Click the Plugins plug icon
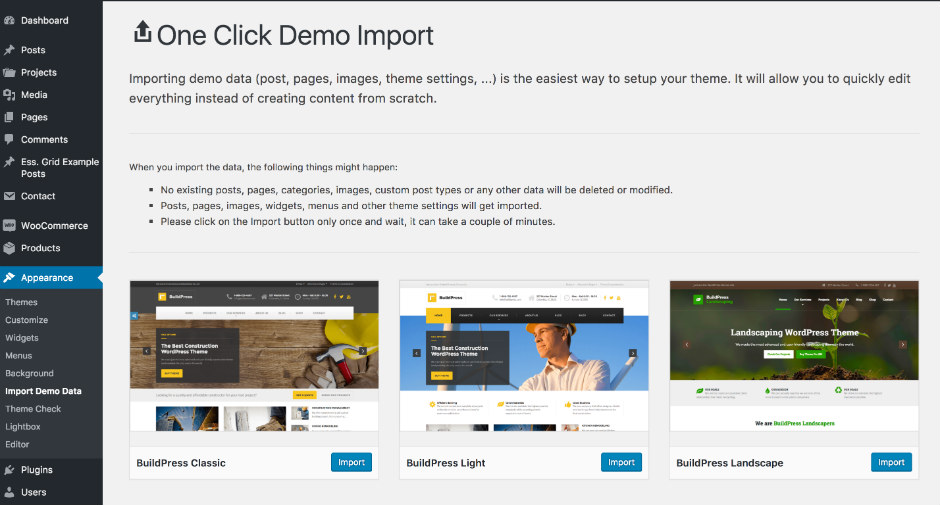940x505 pixels. point(9,470)
